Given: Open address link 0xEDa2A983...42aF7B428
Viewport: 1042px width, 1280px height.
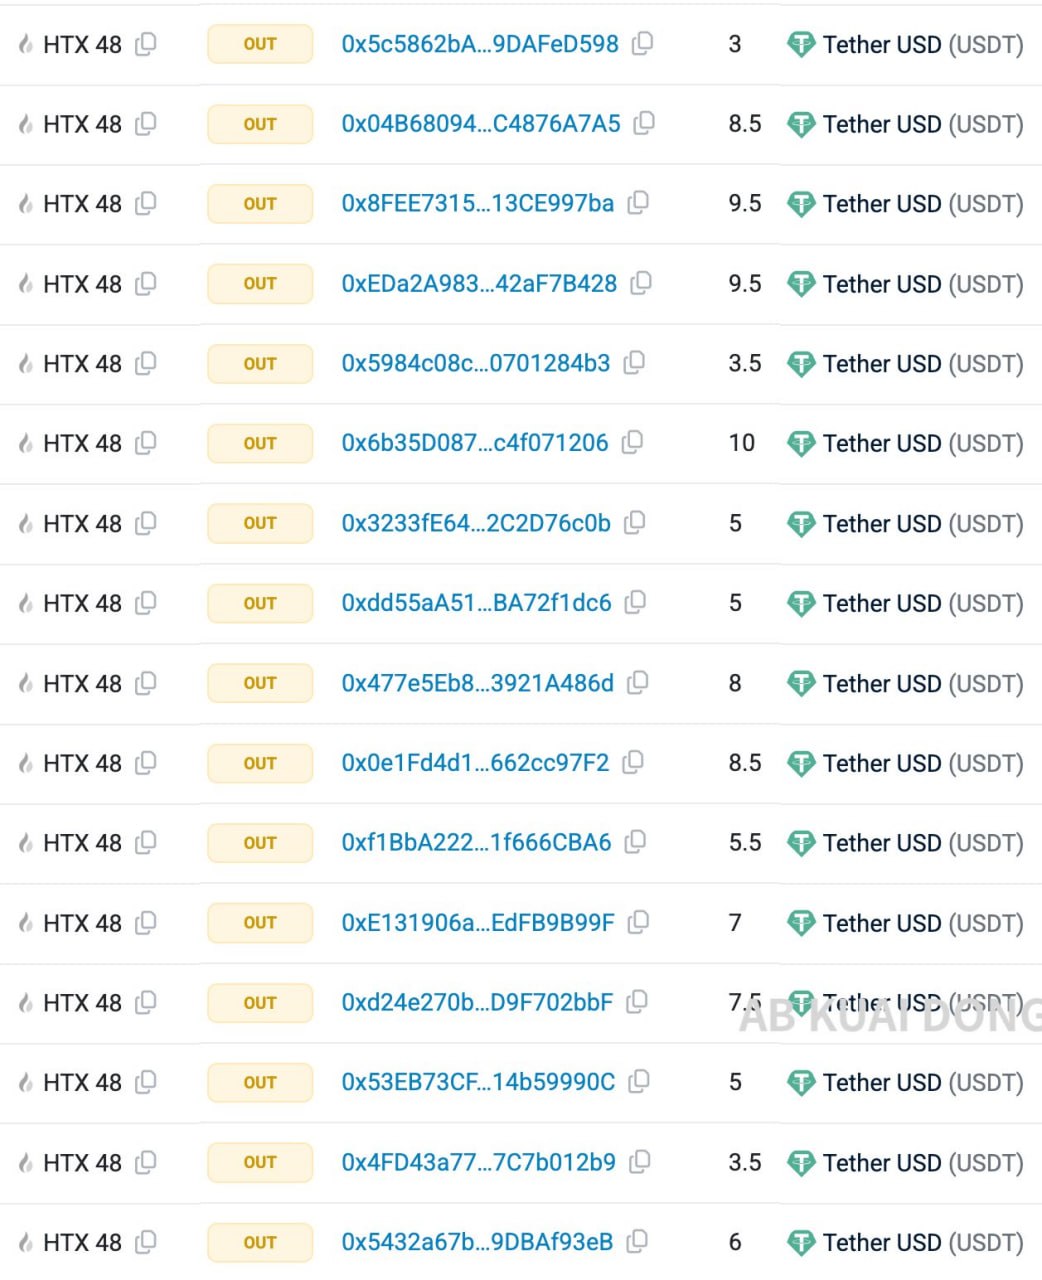Looking at the screenshot, I should (479, 284).
